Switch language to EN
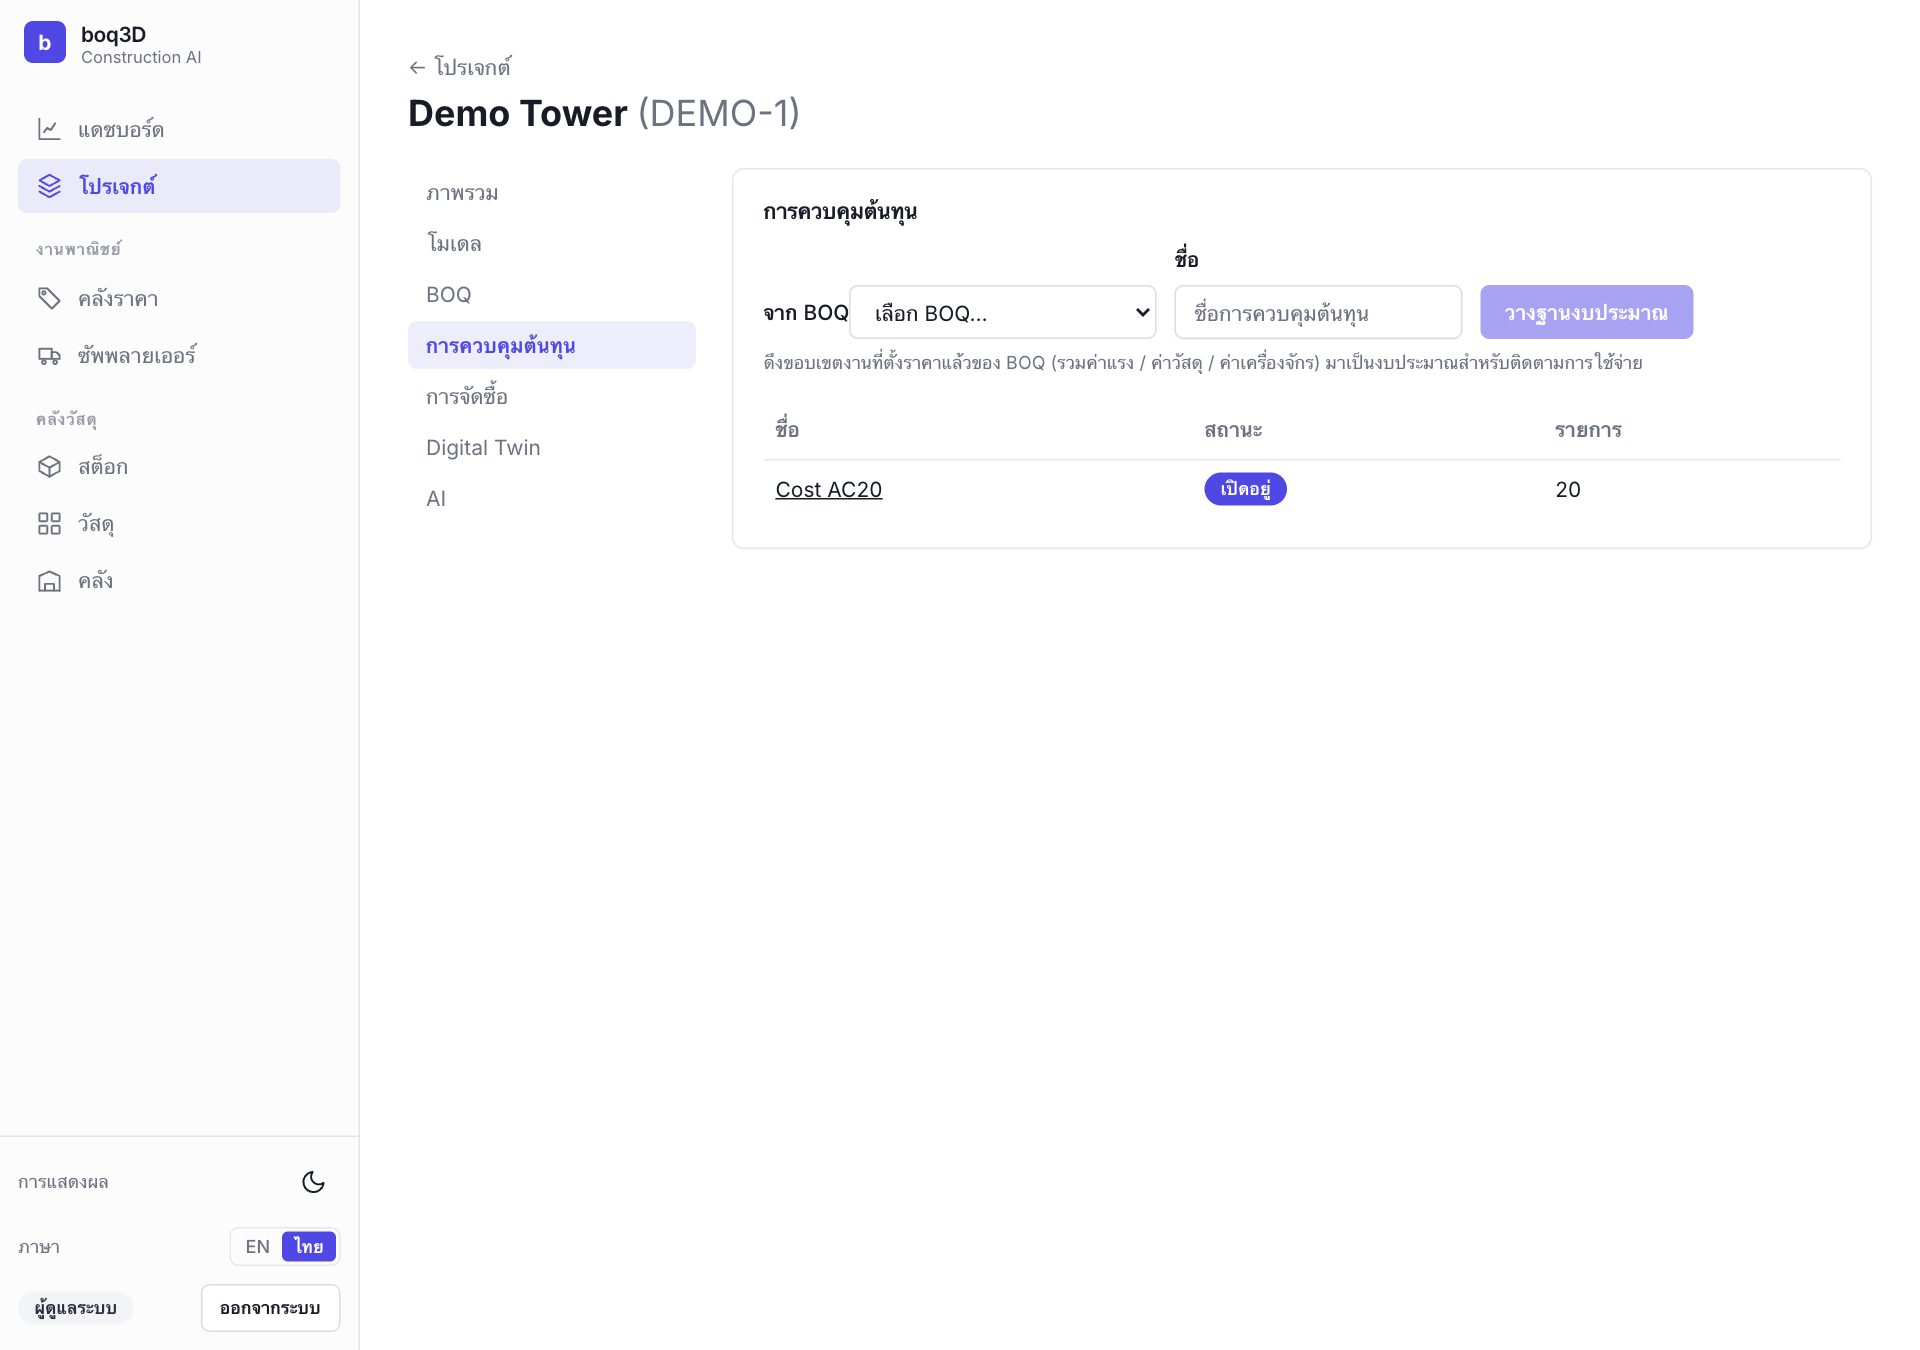1920x1350 pixels. (x=257, y=1247)
